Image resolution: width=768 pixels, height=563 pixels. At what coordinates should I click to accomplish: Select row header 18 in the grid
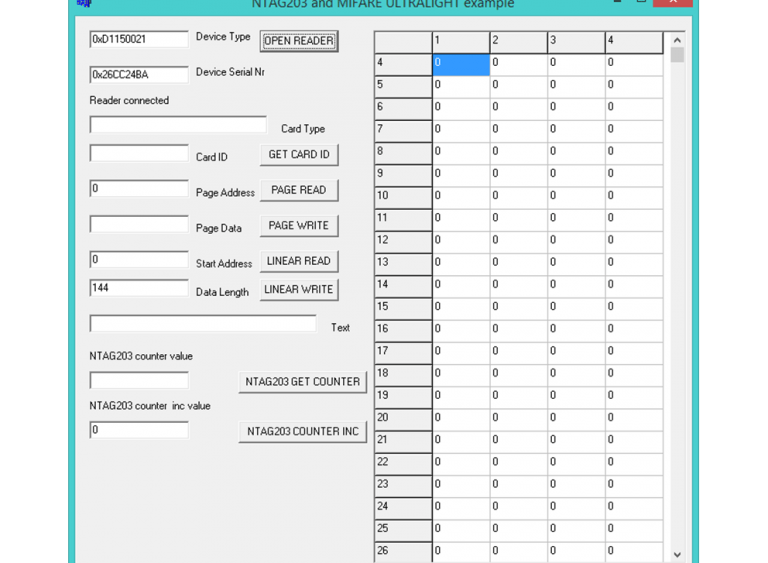(x=403, y=375)
